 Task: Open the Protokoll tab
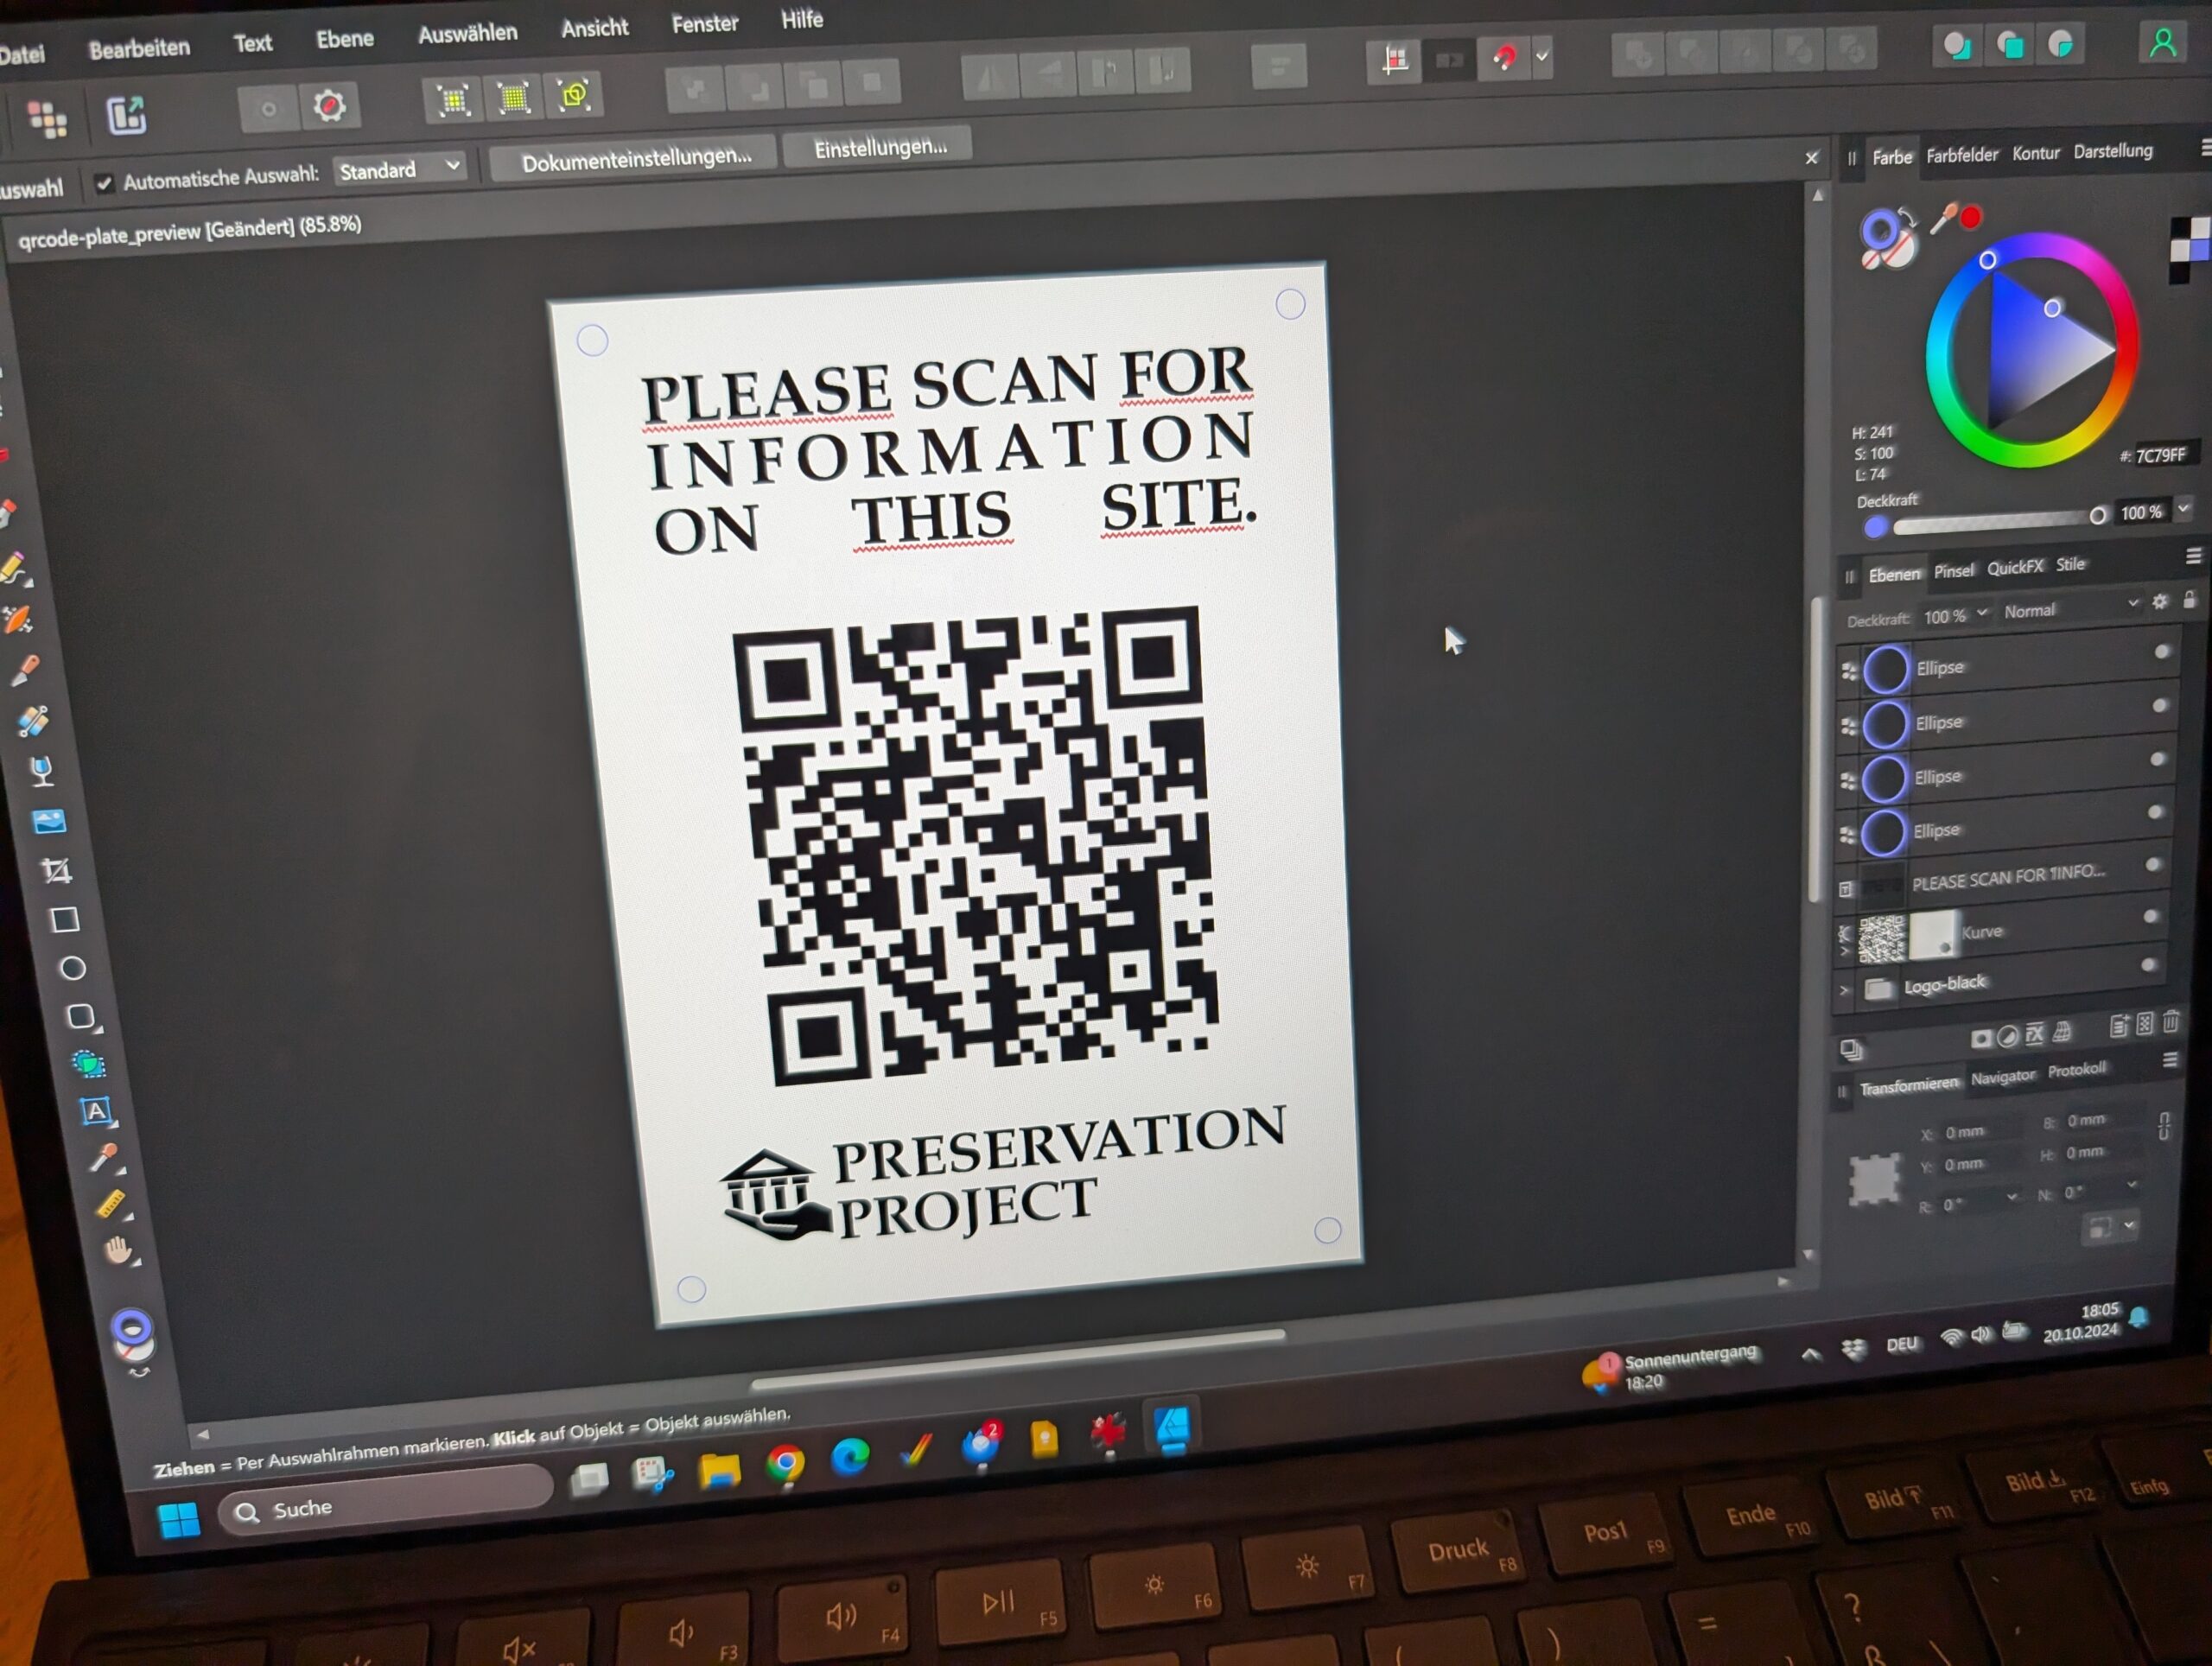[x=2077, y=1070]
